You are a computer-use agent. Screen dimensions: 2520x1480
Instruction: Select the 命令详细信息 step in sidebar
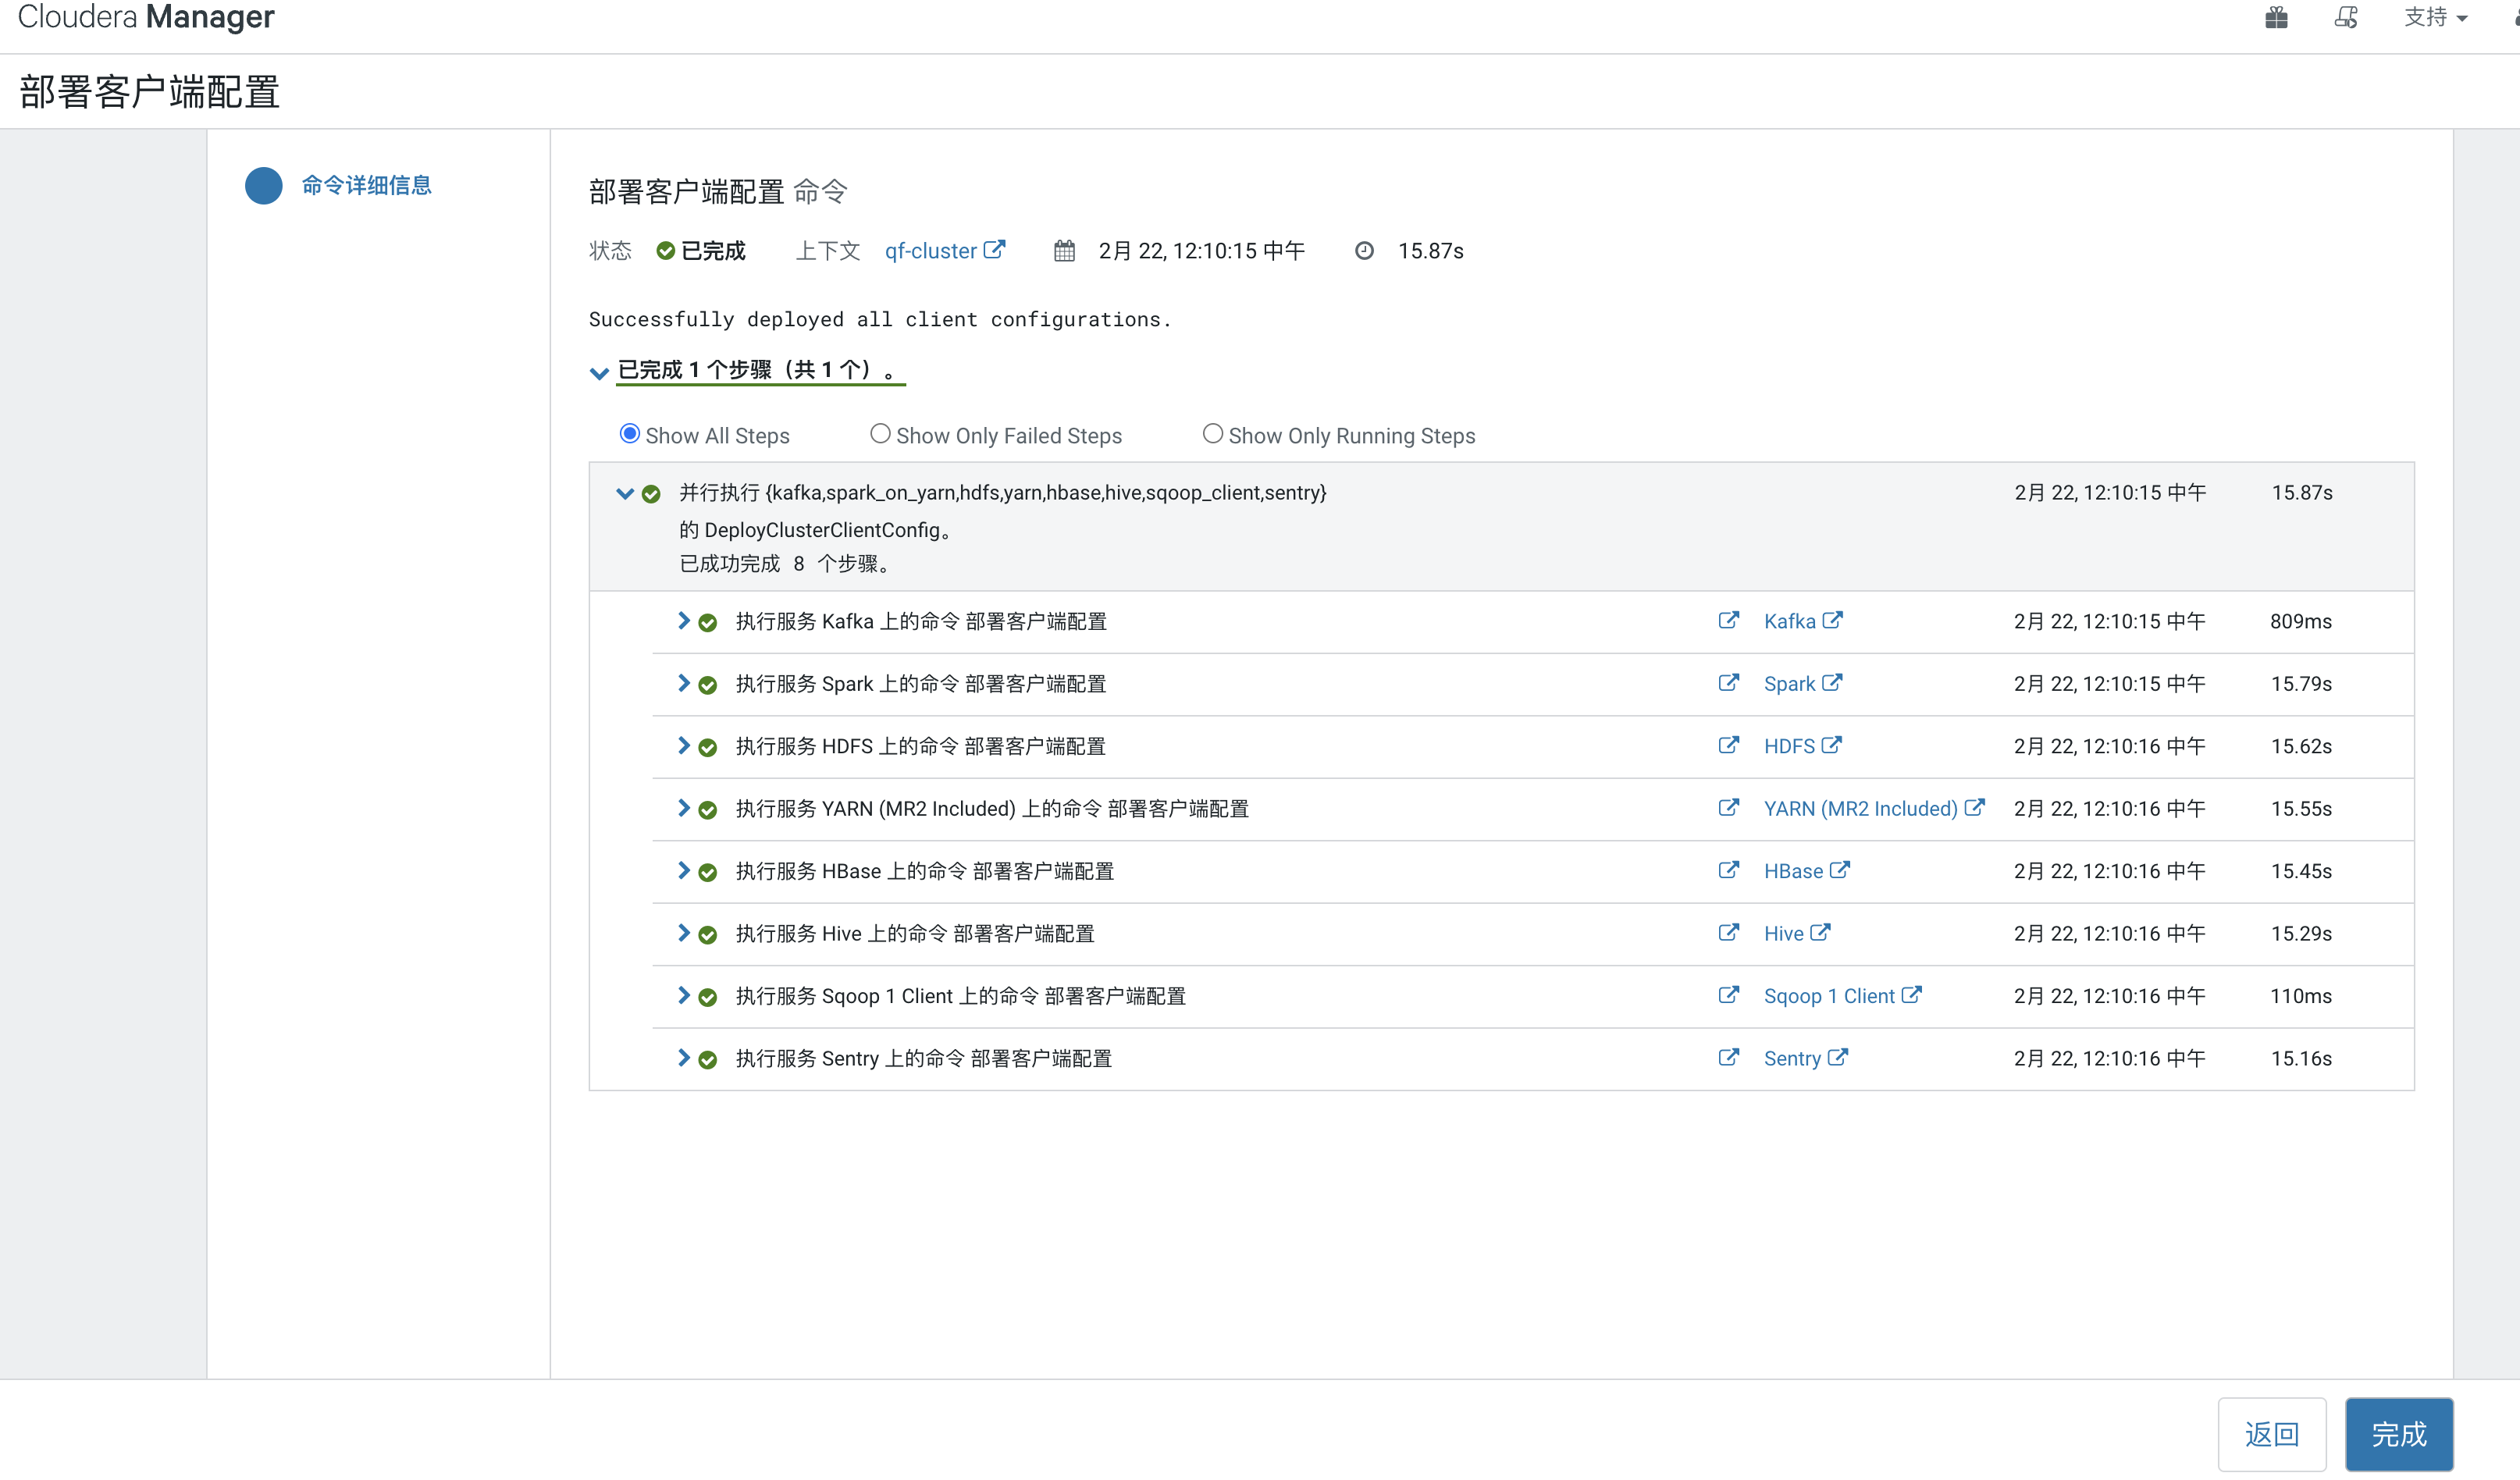[x=366, y=185]
